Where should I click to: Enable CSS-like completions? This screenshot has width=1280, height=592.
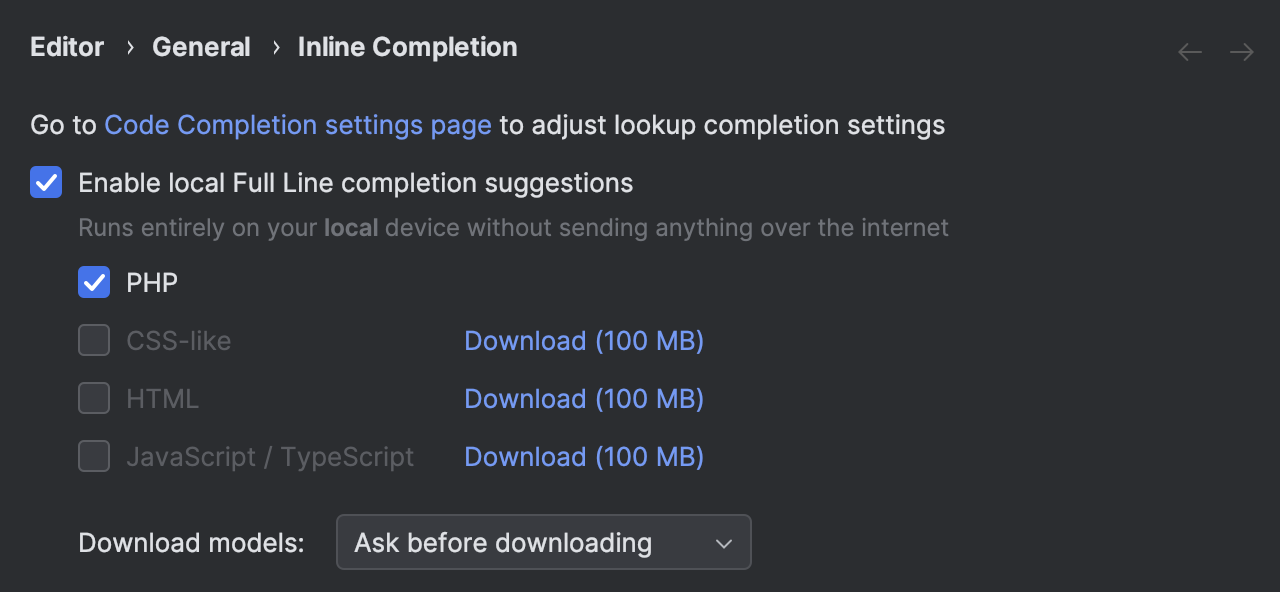point(93,340)
